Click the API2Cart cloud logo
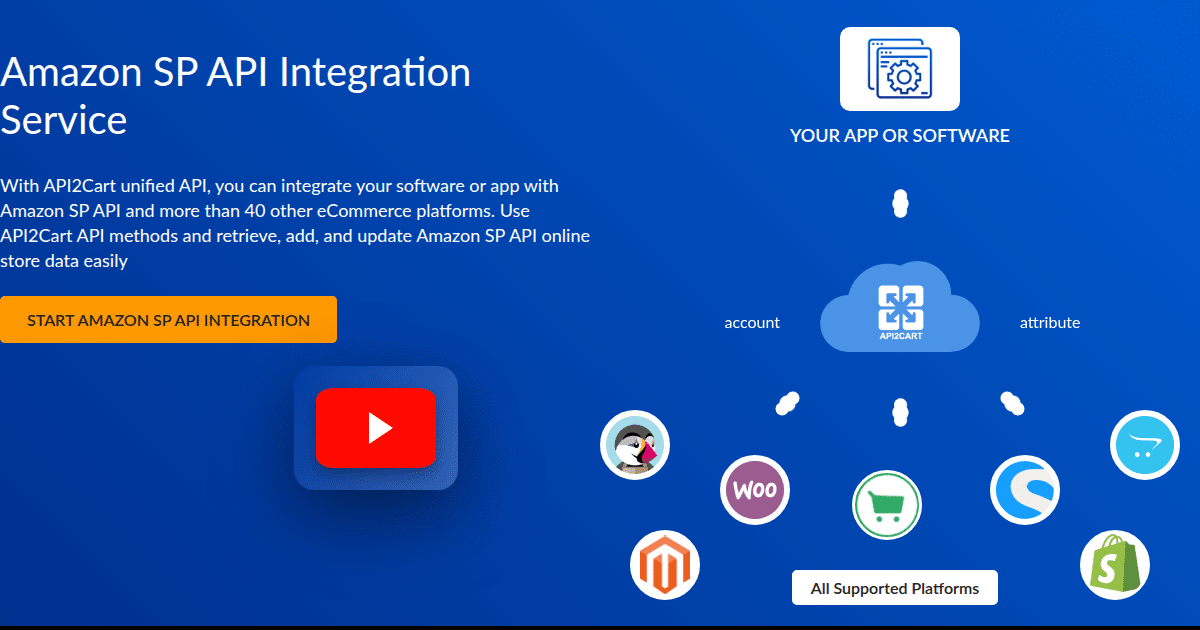1200x630 pixels. pyautogui.click(x=900, y=307)
